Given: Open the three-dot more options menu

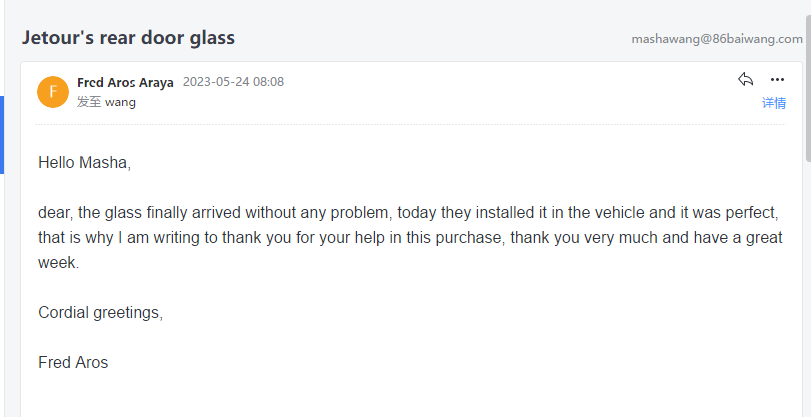Looking at the screenshot, I should point(777,80).
